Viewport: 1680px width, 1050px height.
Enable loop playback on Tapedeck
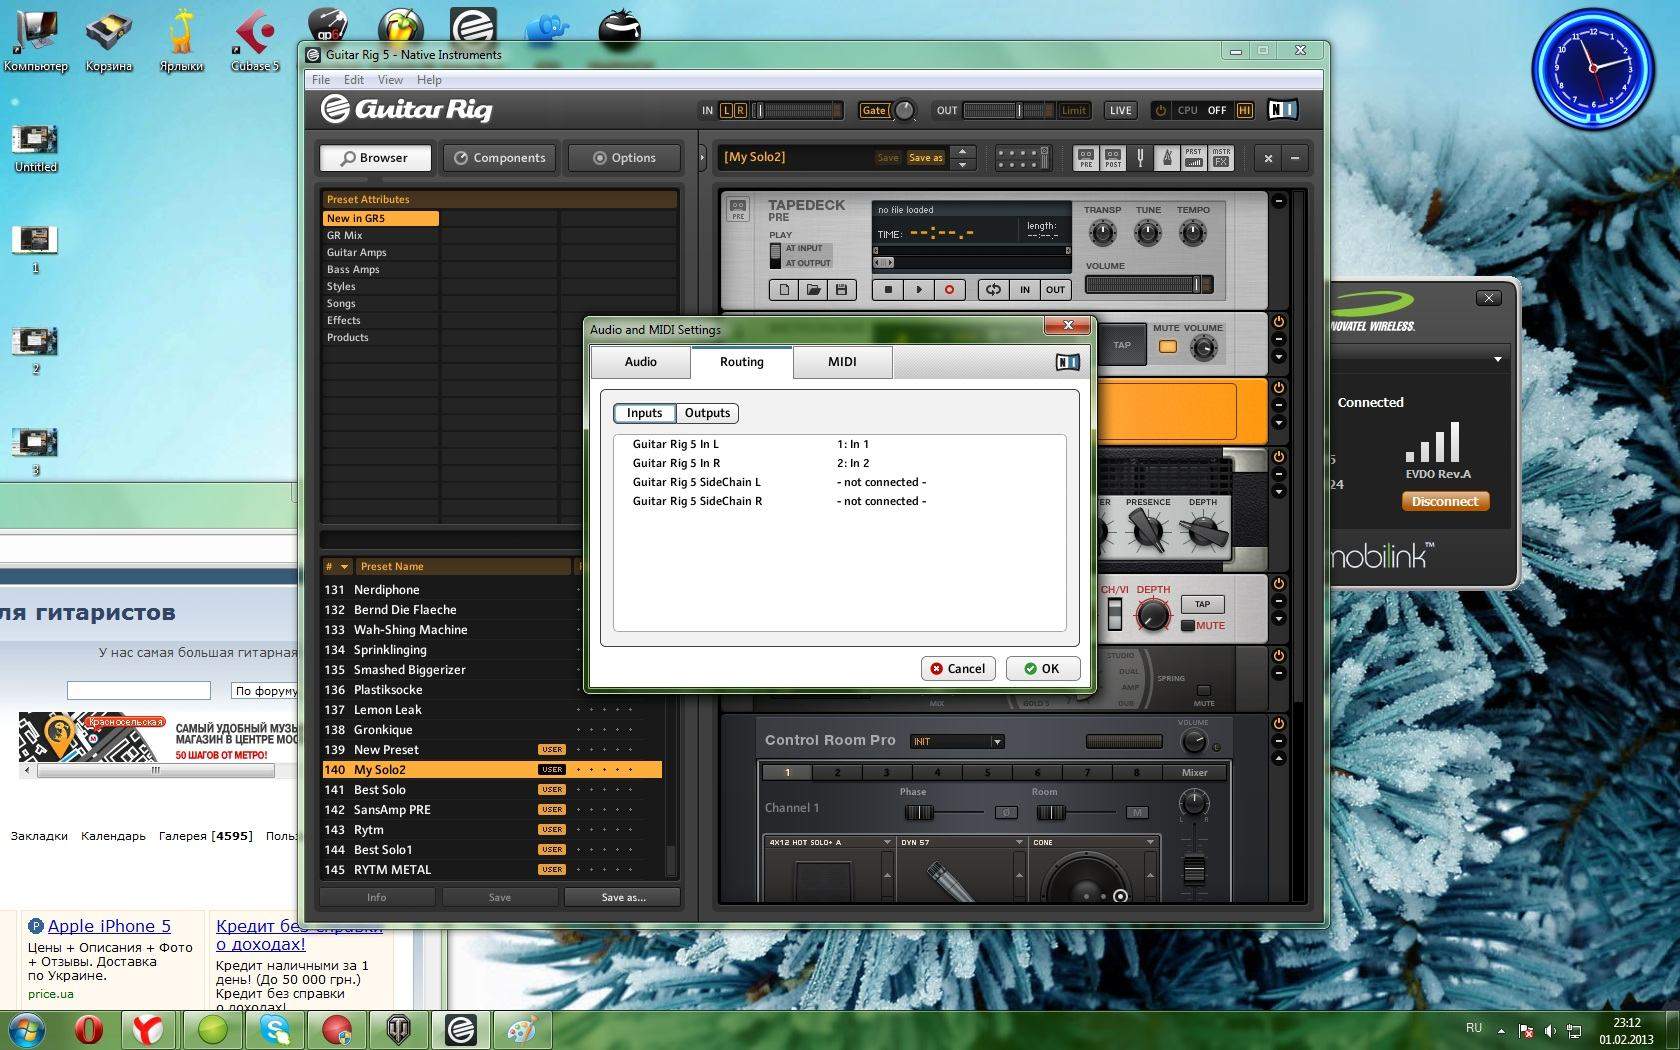pyautogui.click(x=993, y=290)
